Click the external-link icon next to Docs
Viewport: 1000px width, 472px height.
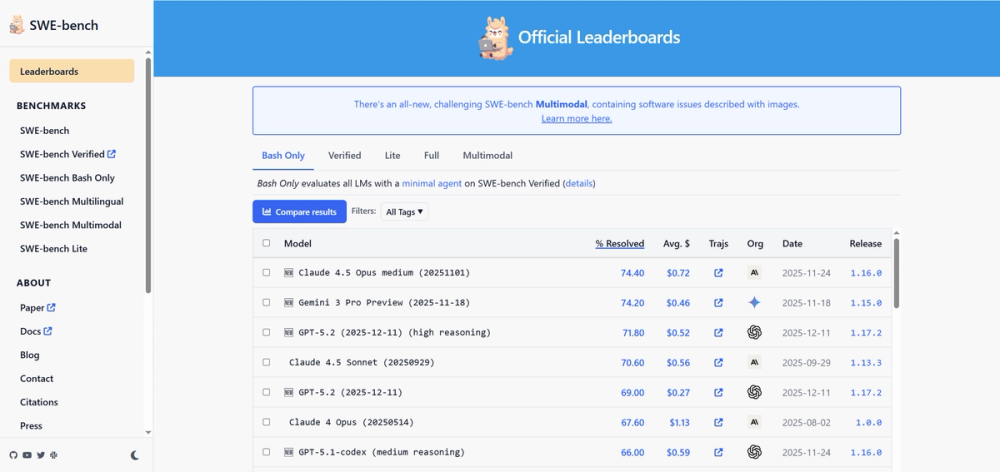(x=48, y=331)
